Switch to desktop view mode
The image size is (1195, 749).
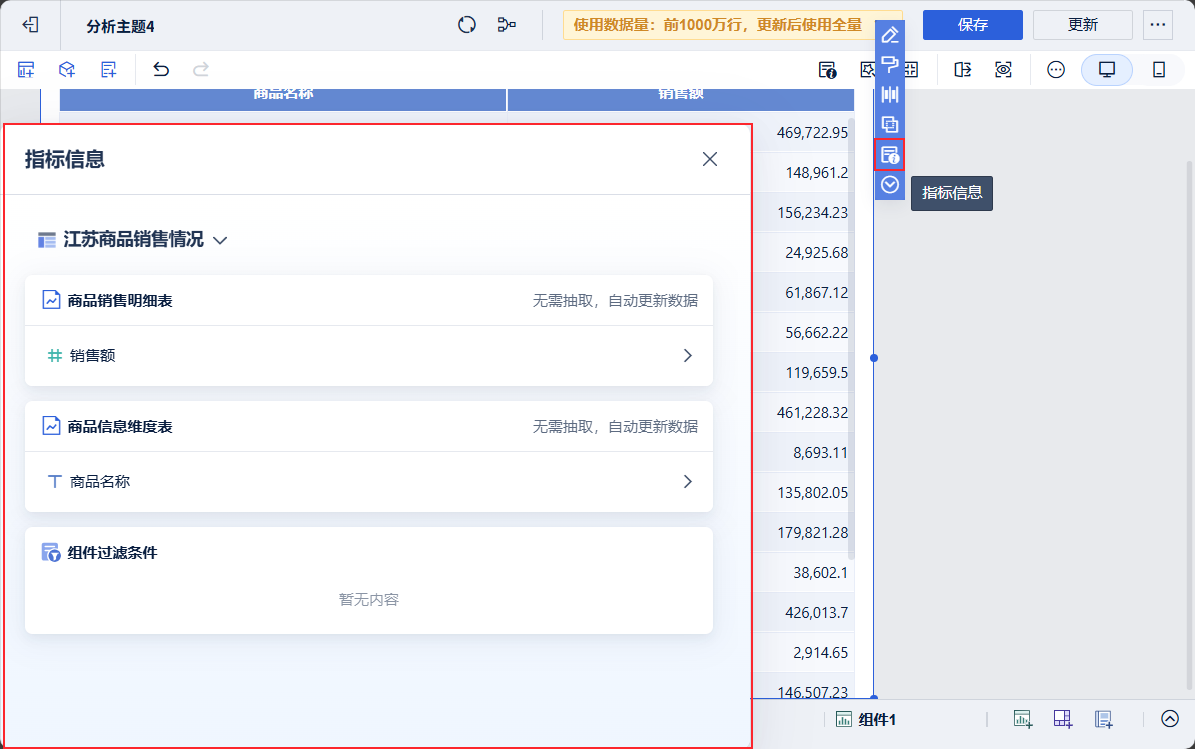1107,70
